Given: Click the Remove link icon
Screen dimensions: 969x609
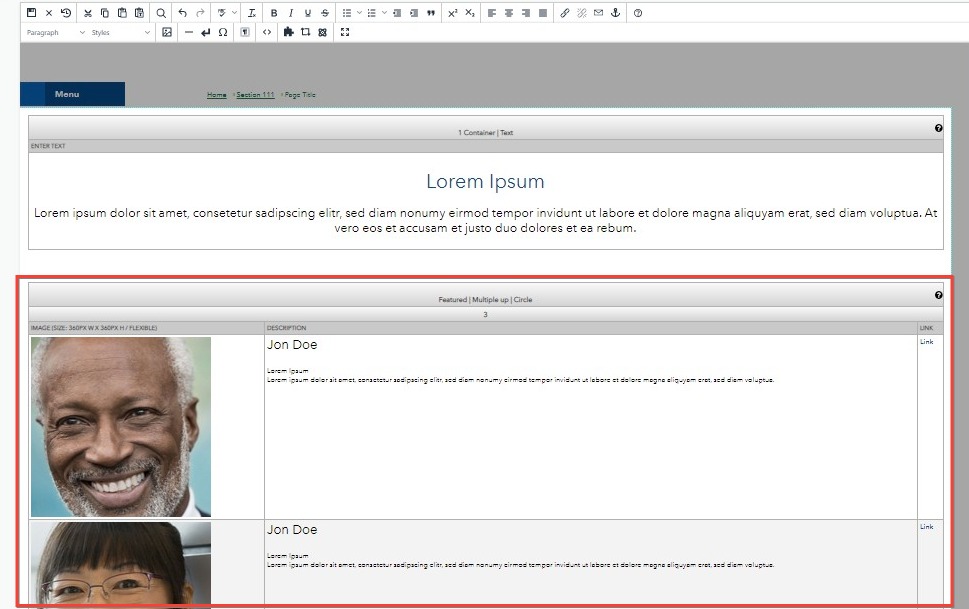Looking at the screenshot, I should (582, 12).
